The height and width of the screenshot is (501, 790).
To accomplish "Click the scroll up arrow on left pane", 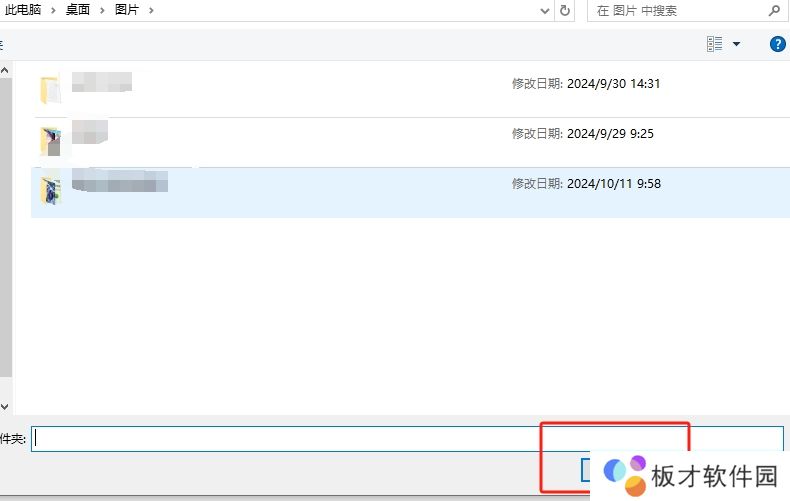I will [5, 71].
